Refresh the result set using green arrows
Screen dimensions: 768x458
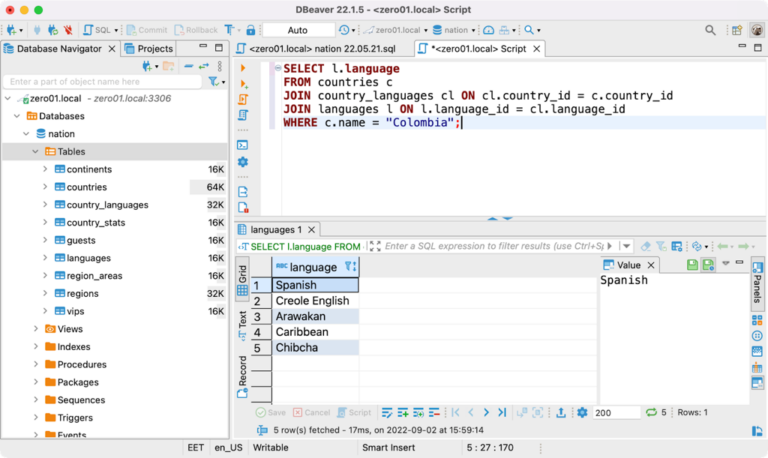[651, 412]
